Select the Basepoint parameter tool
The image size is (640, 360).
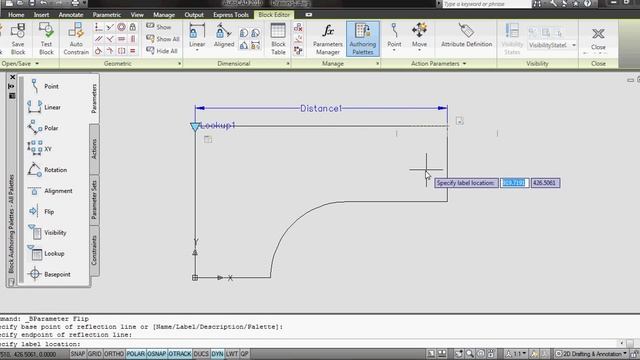[49, 274]
